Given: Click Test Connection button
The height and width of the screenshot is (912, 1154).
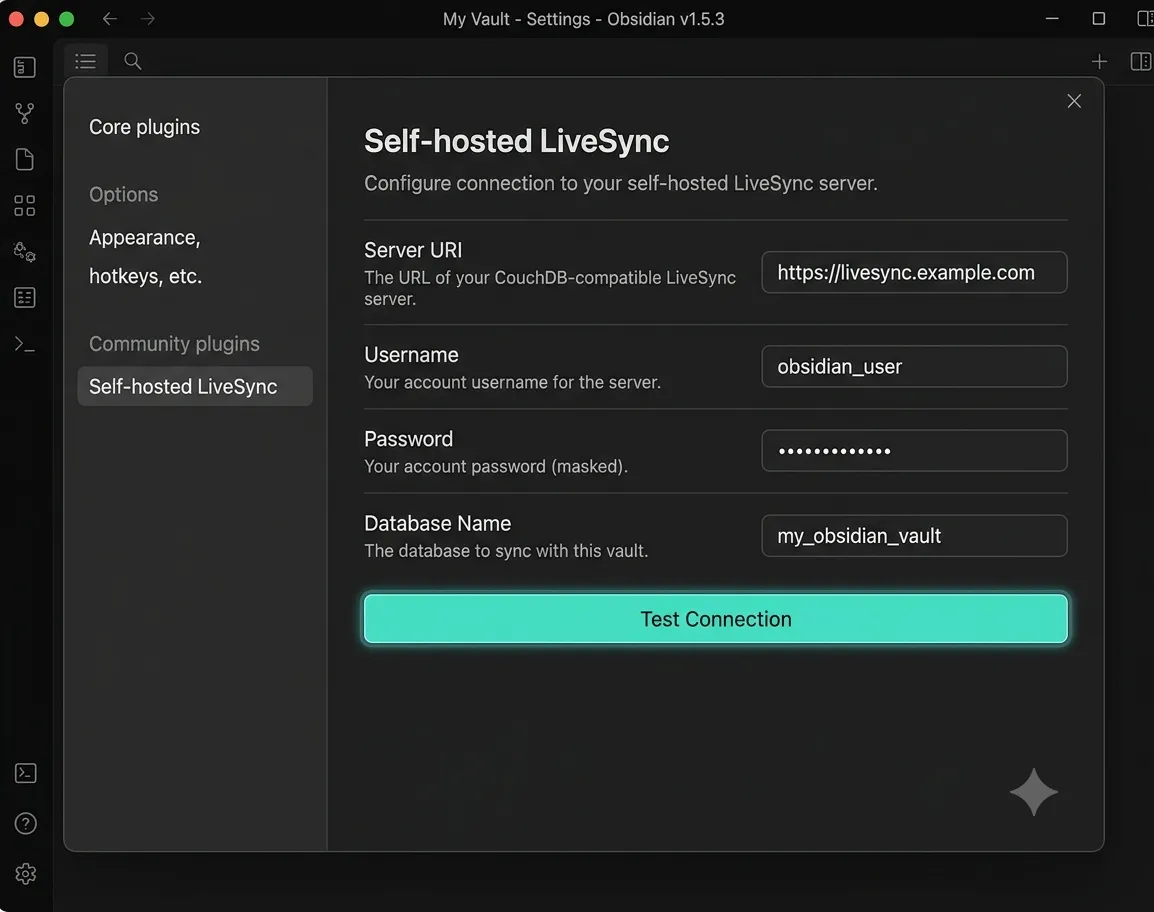Looking at the screenshot, I should [x=715, y=619].
